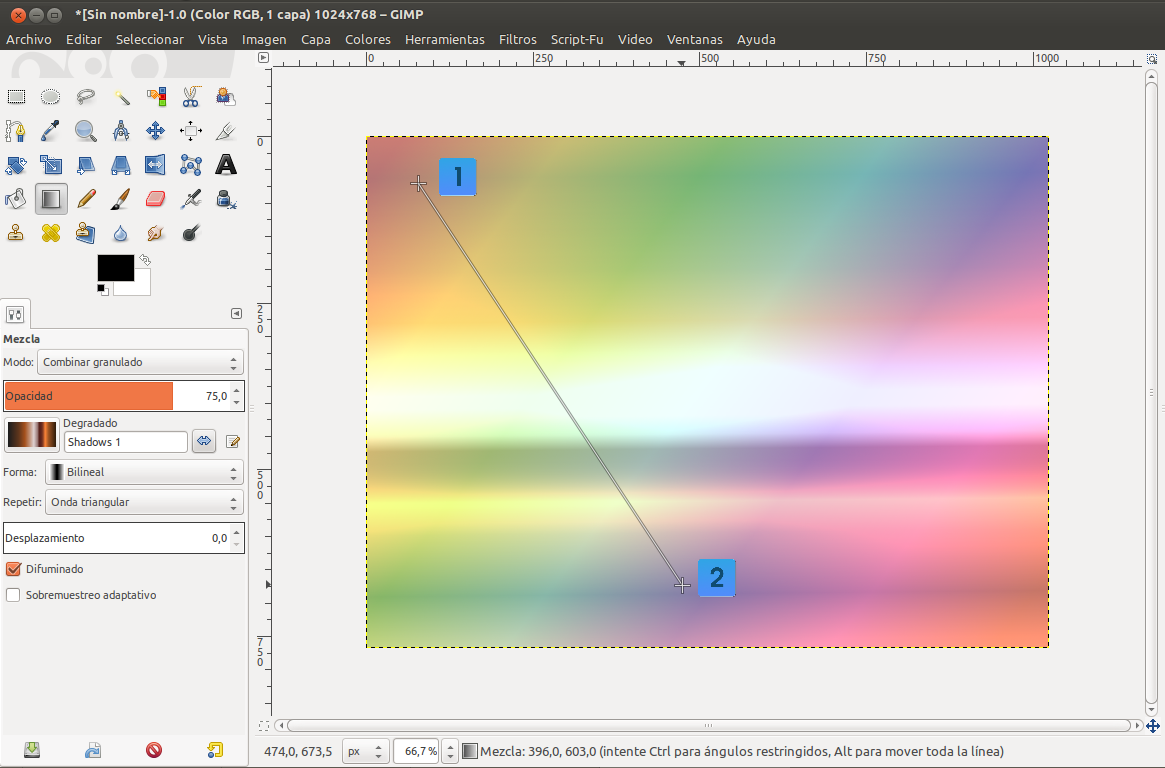Open the Repetir Onda triangular dropdown
Viewport: 1165px width, 768px height.
tap(144, 502)
